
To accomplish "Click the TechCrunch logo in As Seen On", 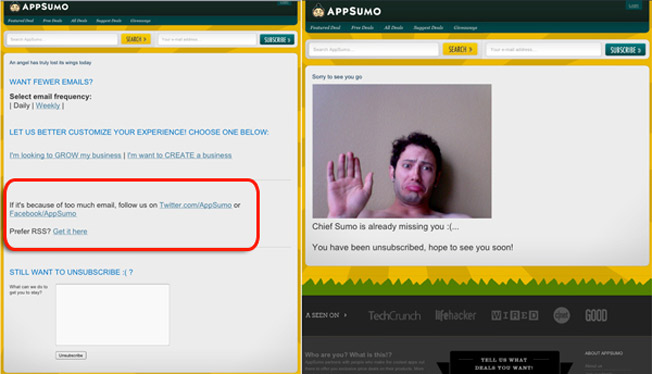I will (394, 316).
